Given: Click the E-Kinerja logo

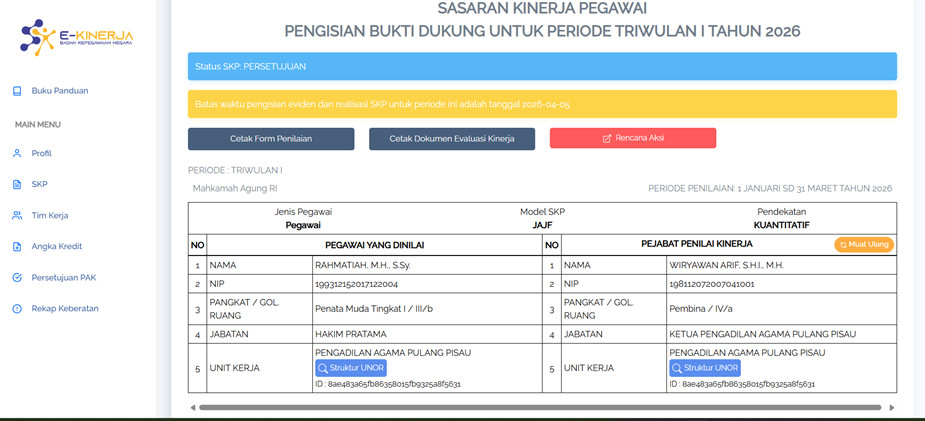Looking at the screenshot, I should click(x=76, y=37).
